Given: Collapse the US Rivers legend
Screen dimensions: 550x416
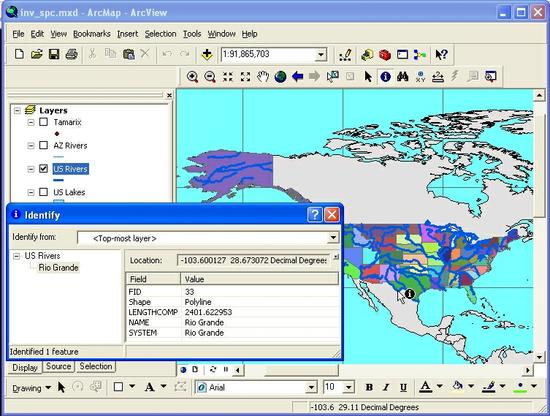Looking at the screenshot, I should (31, 169).
